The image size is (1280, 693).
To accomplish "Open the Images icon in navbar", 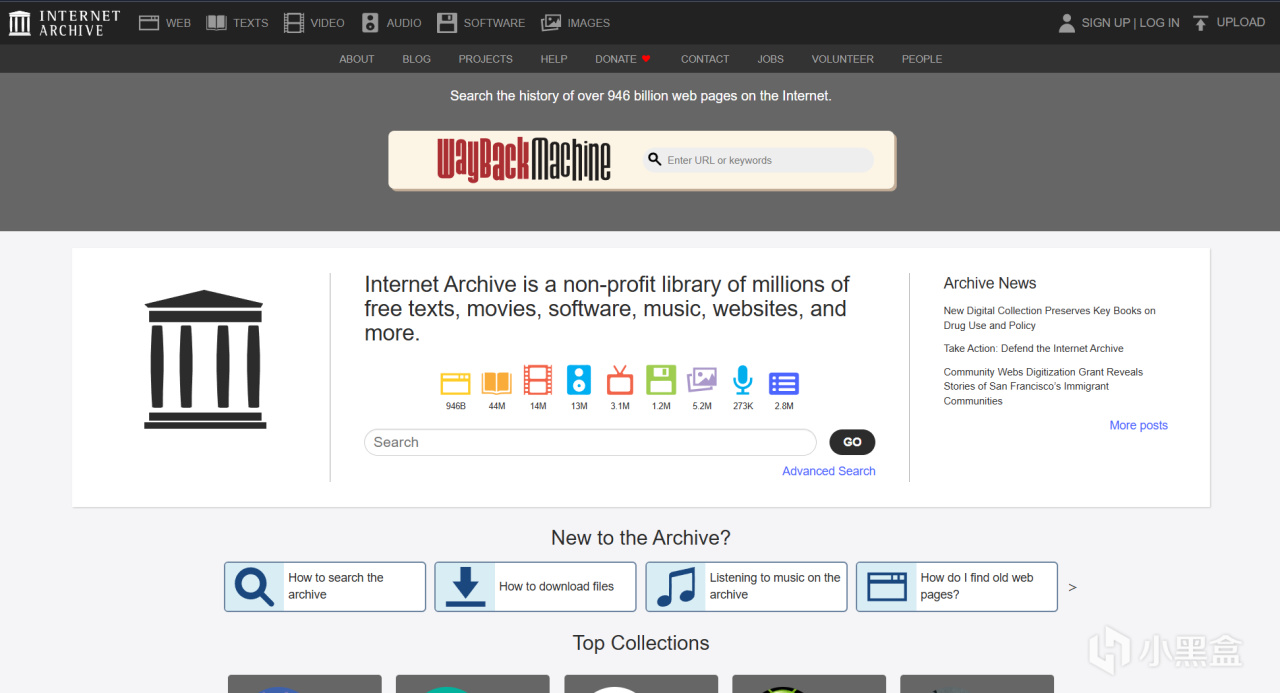I will 551,22.
